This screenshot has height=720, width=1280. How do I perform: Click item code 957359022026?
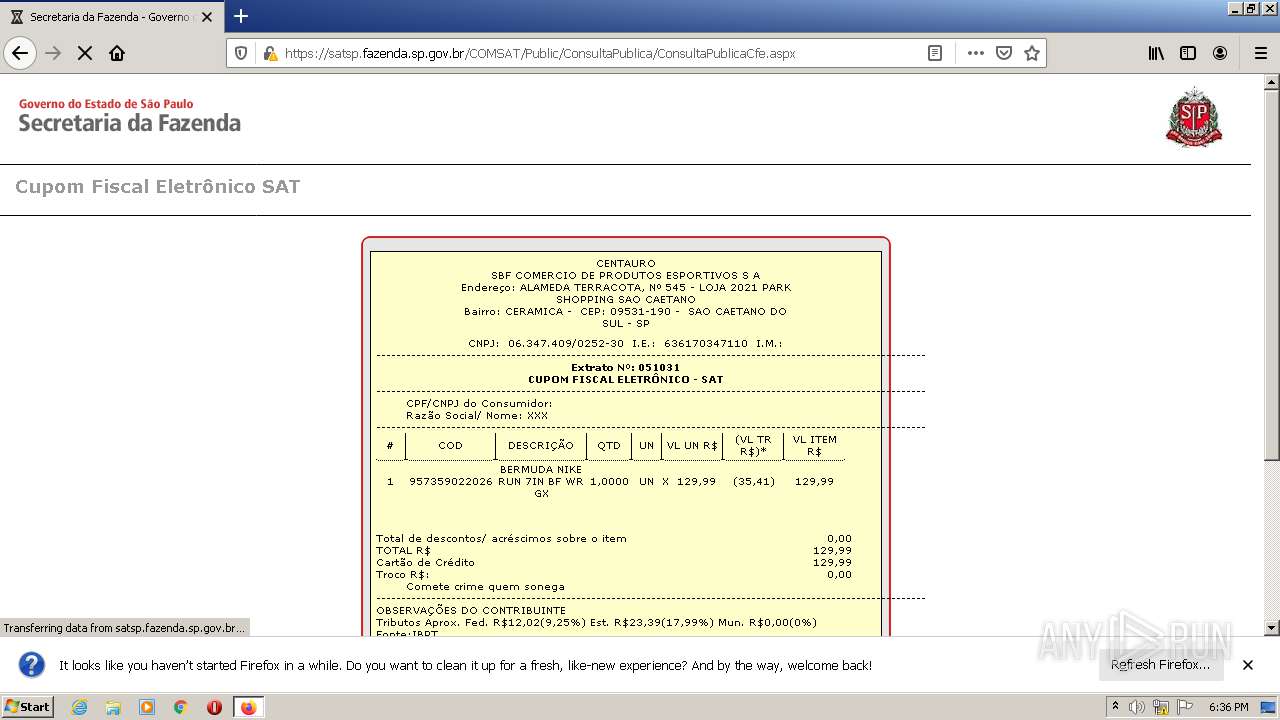[451, 482]
